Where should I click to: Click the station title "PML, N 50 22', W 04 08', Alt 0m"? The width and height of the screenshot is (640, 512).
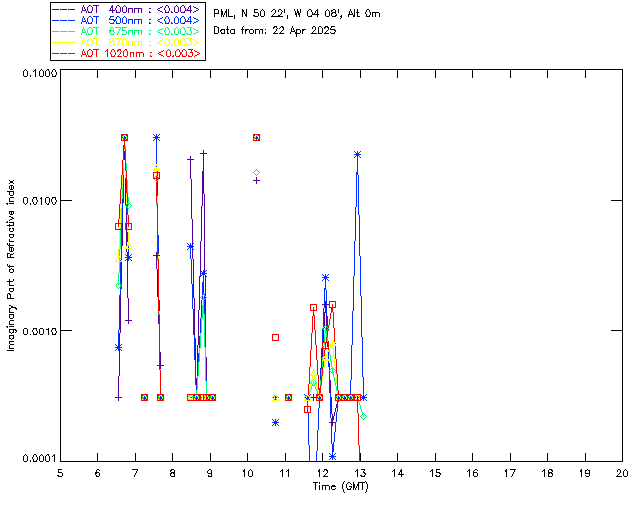coord(297,14)
